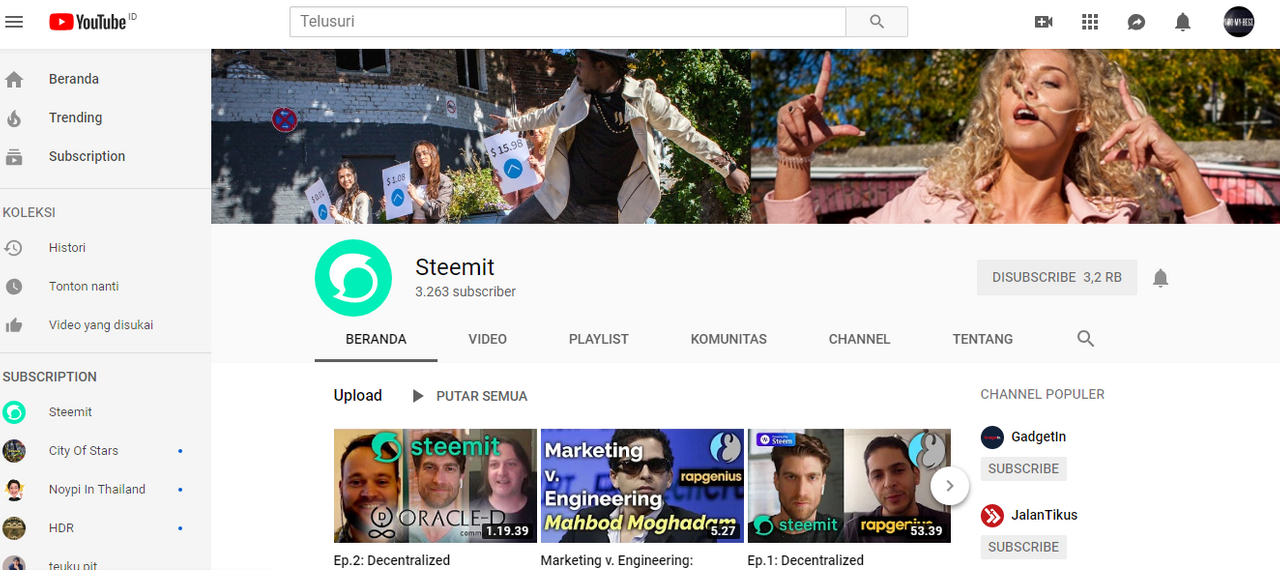The image size is (1280, 570).
Task: Click the GadgetIn channel avatar
Action: point(992,437)
